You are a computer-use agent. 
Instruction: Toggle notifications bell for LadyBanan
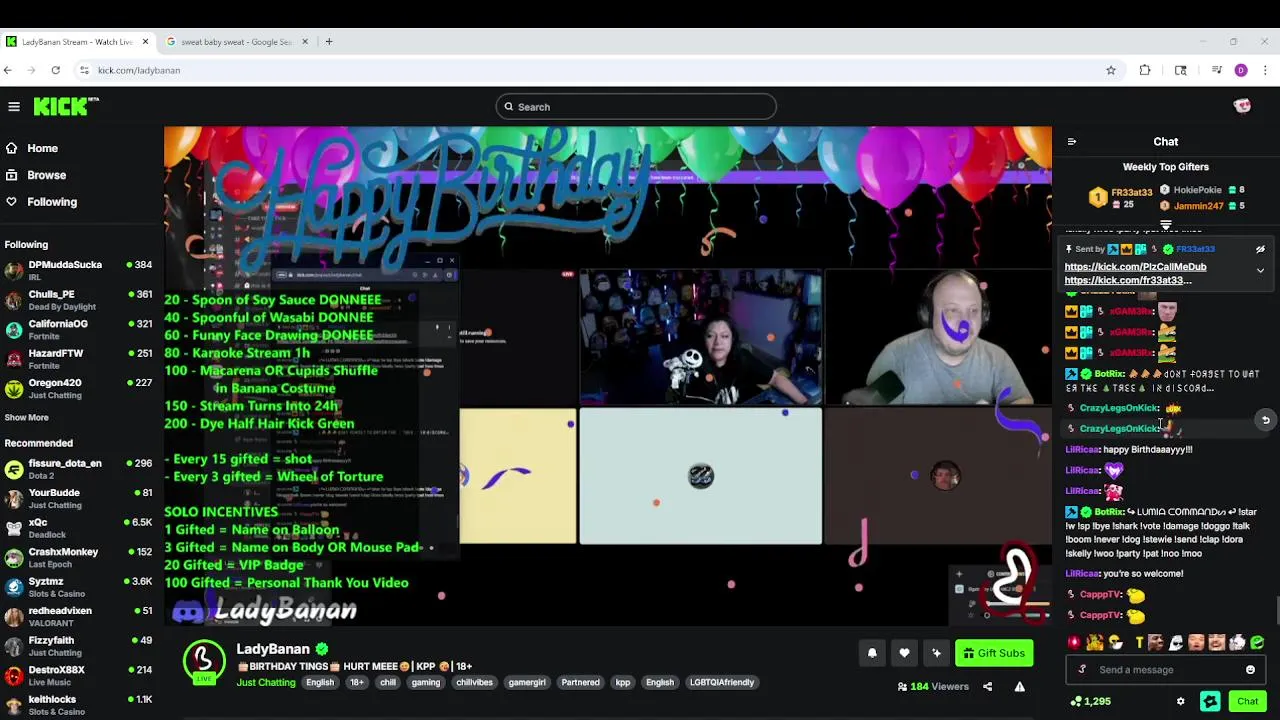[872, 653]
